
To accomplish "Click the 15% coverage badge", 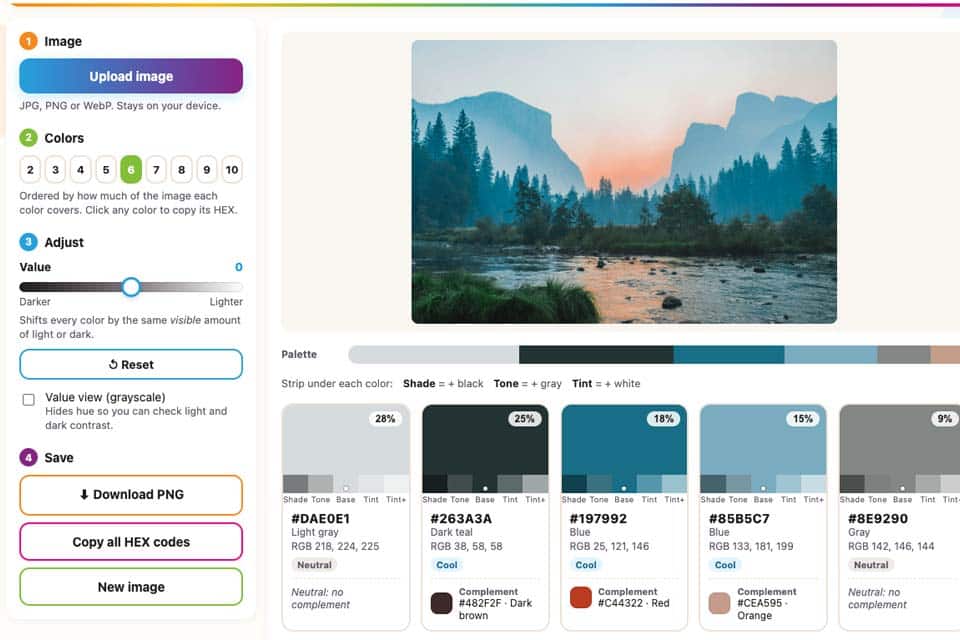I will [x=803, y=419].
